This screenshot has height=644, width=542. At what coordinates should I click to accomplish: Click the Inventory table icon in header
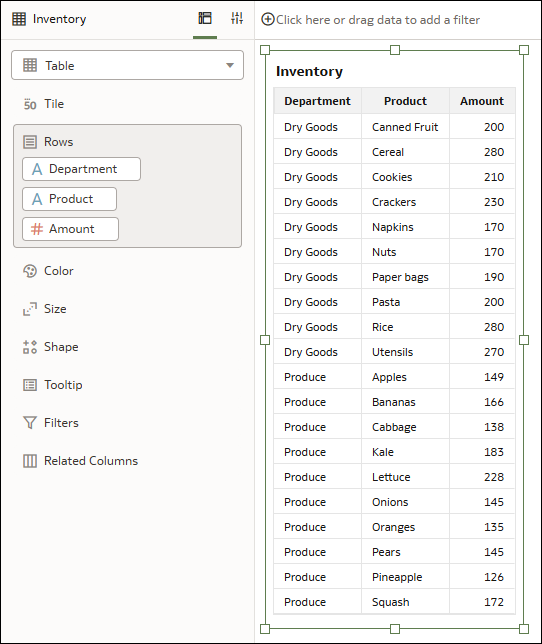(x=19, y=19)
